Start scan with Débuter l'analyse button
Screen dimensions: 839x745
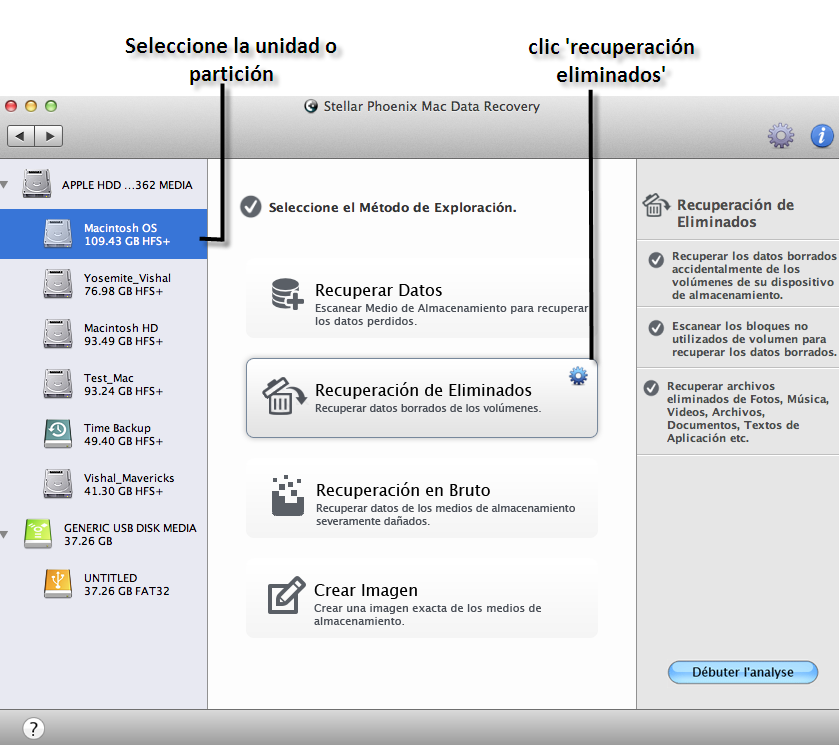coord(743,672)
